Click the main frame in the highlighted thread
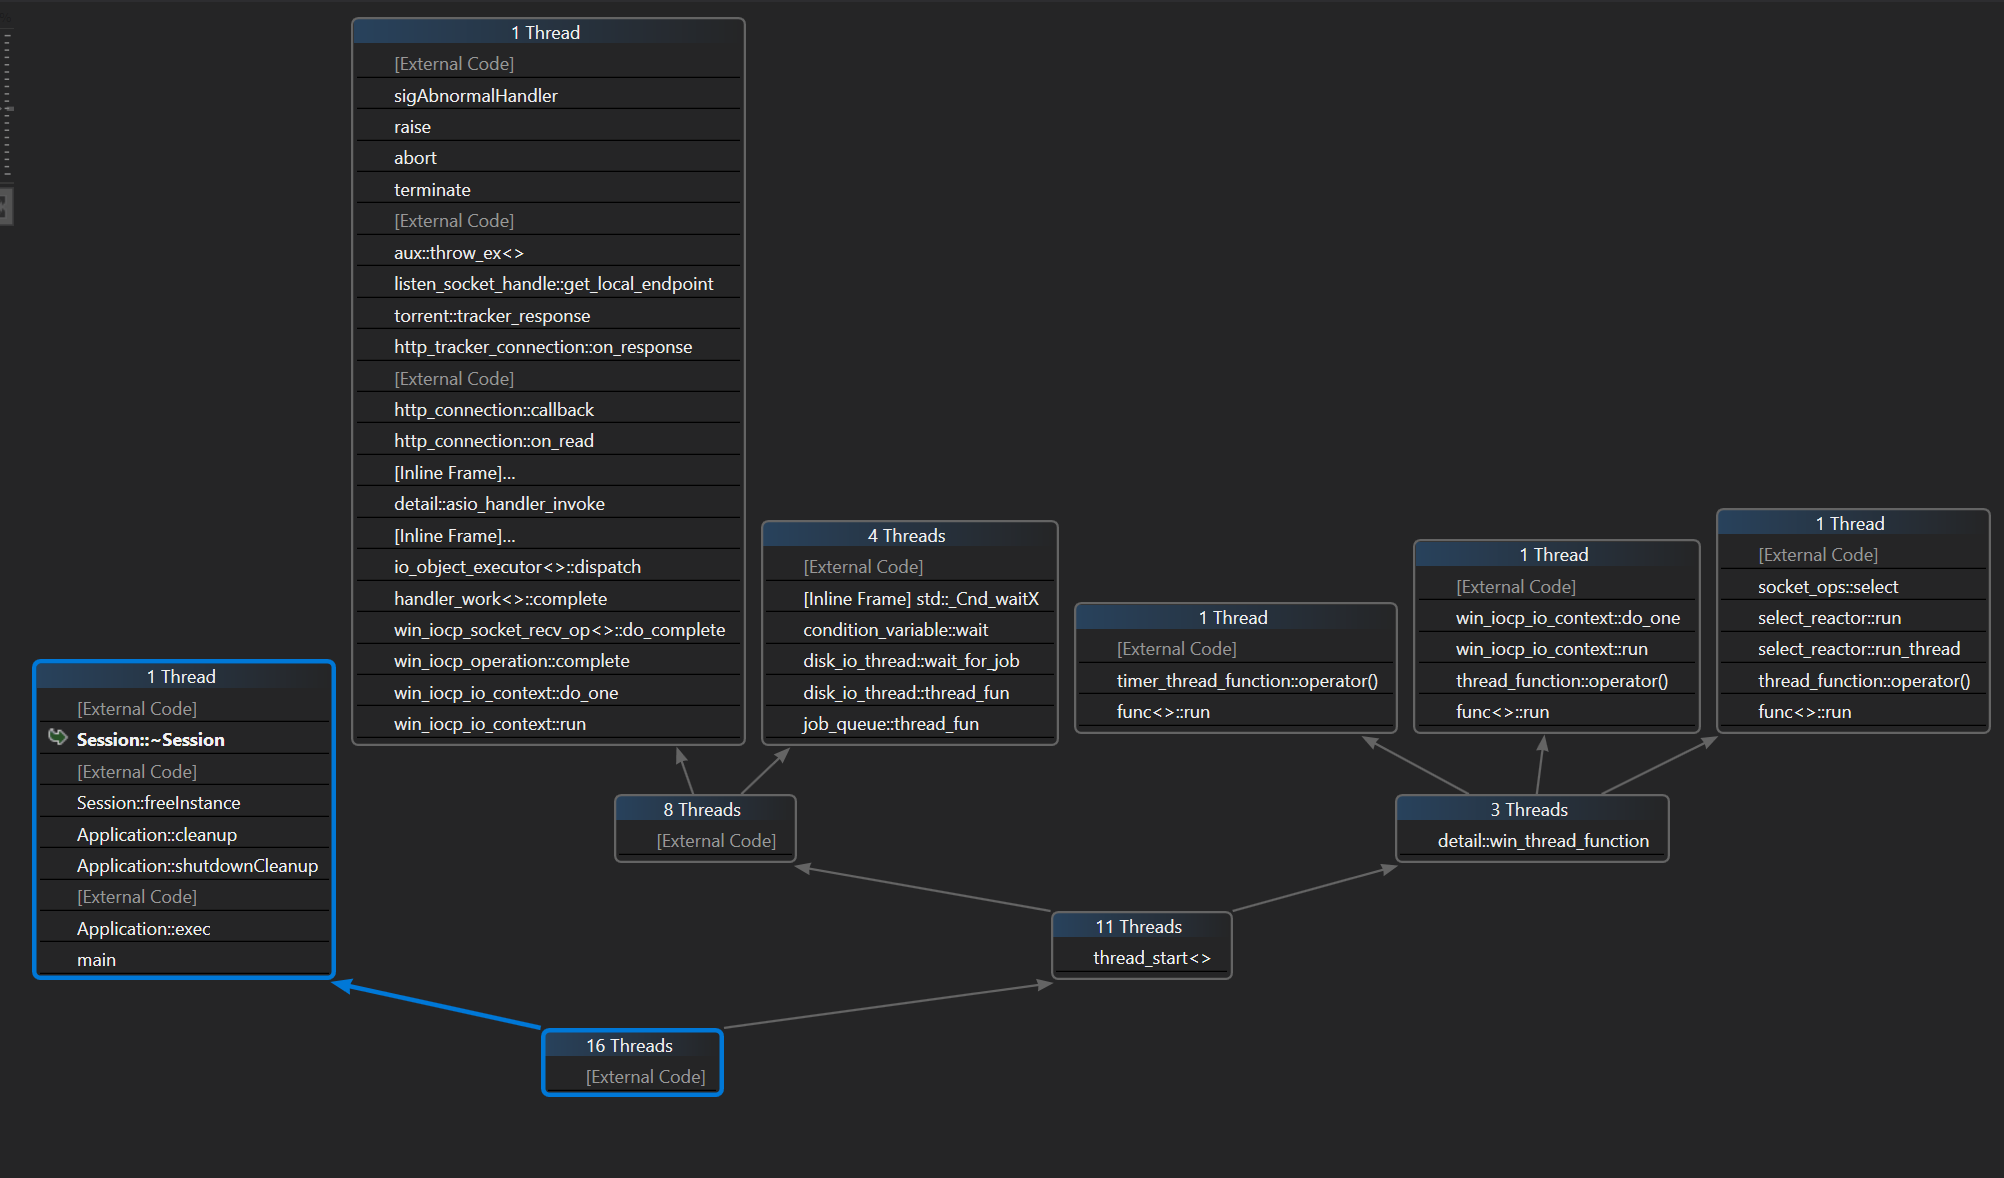This screenshot has width=2004, height=1178. click(x=96, y=960)
